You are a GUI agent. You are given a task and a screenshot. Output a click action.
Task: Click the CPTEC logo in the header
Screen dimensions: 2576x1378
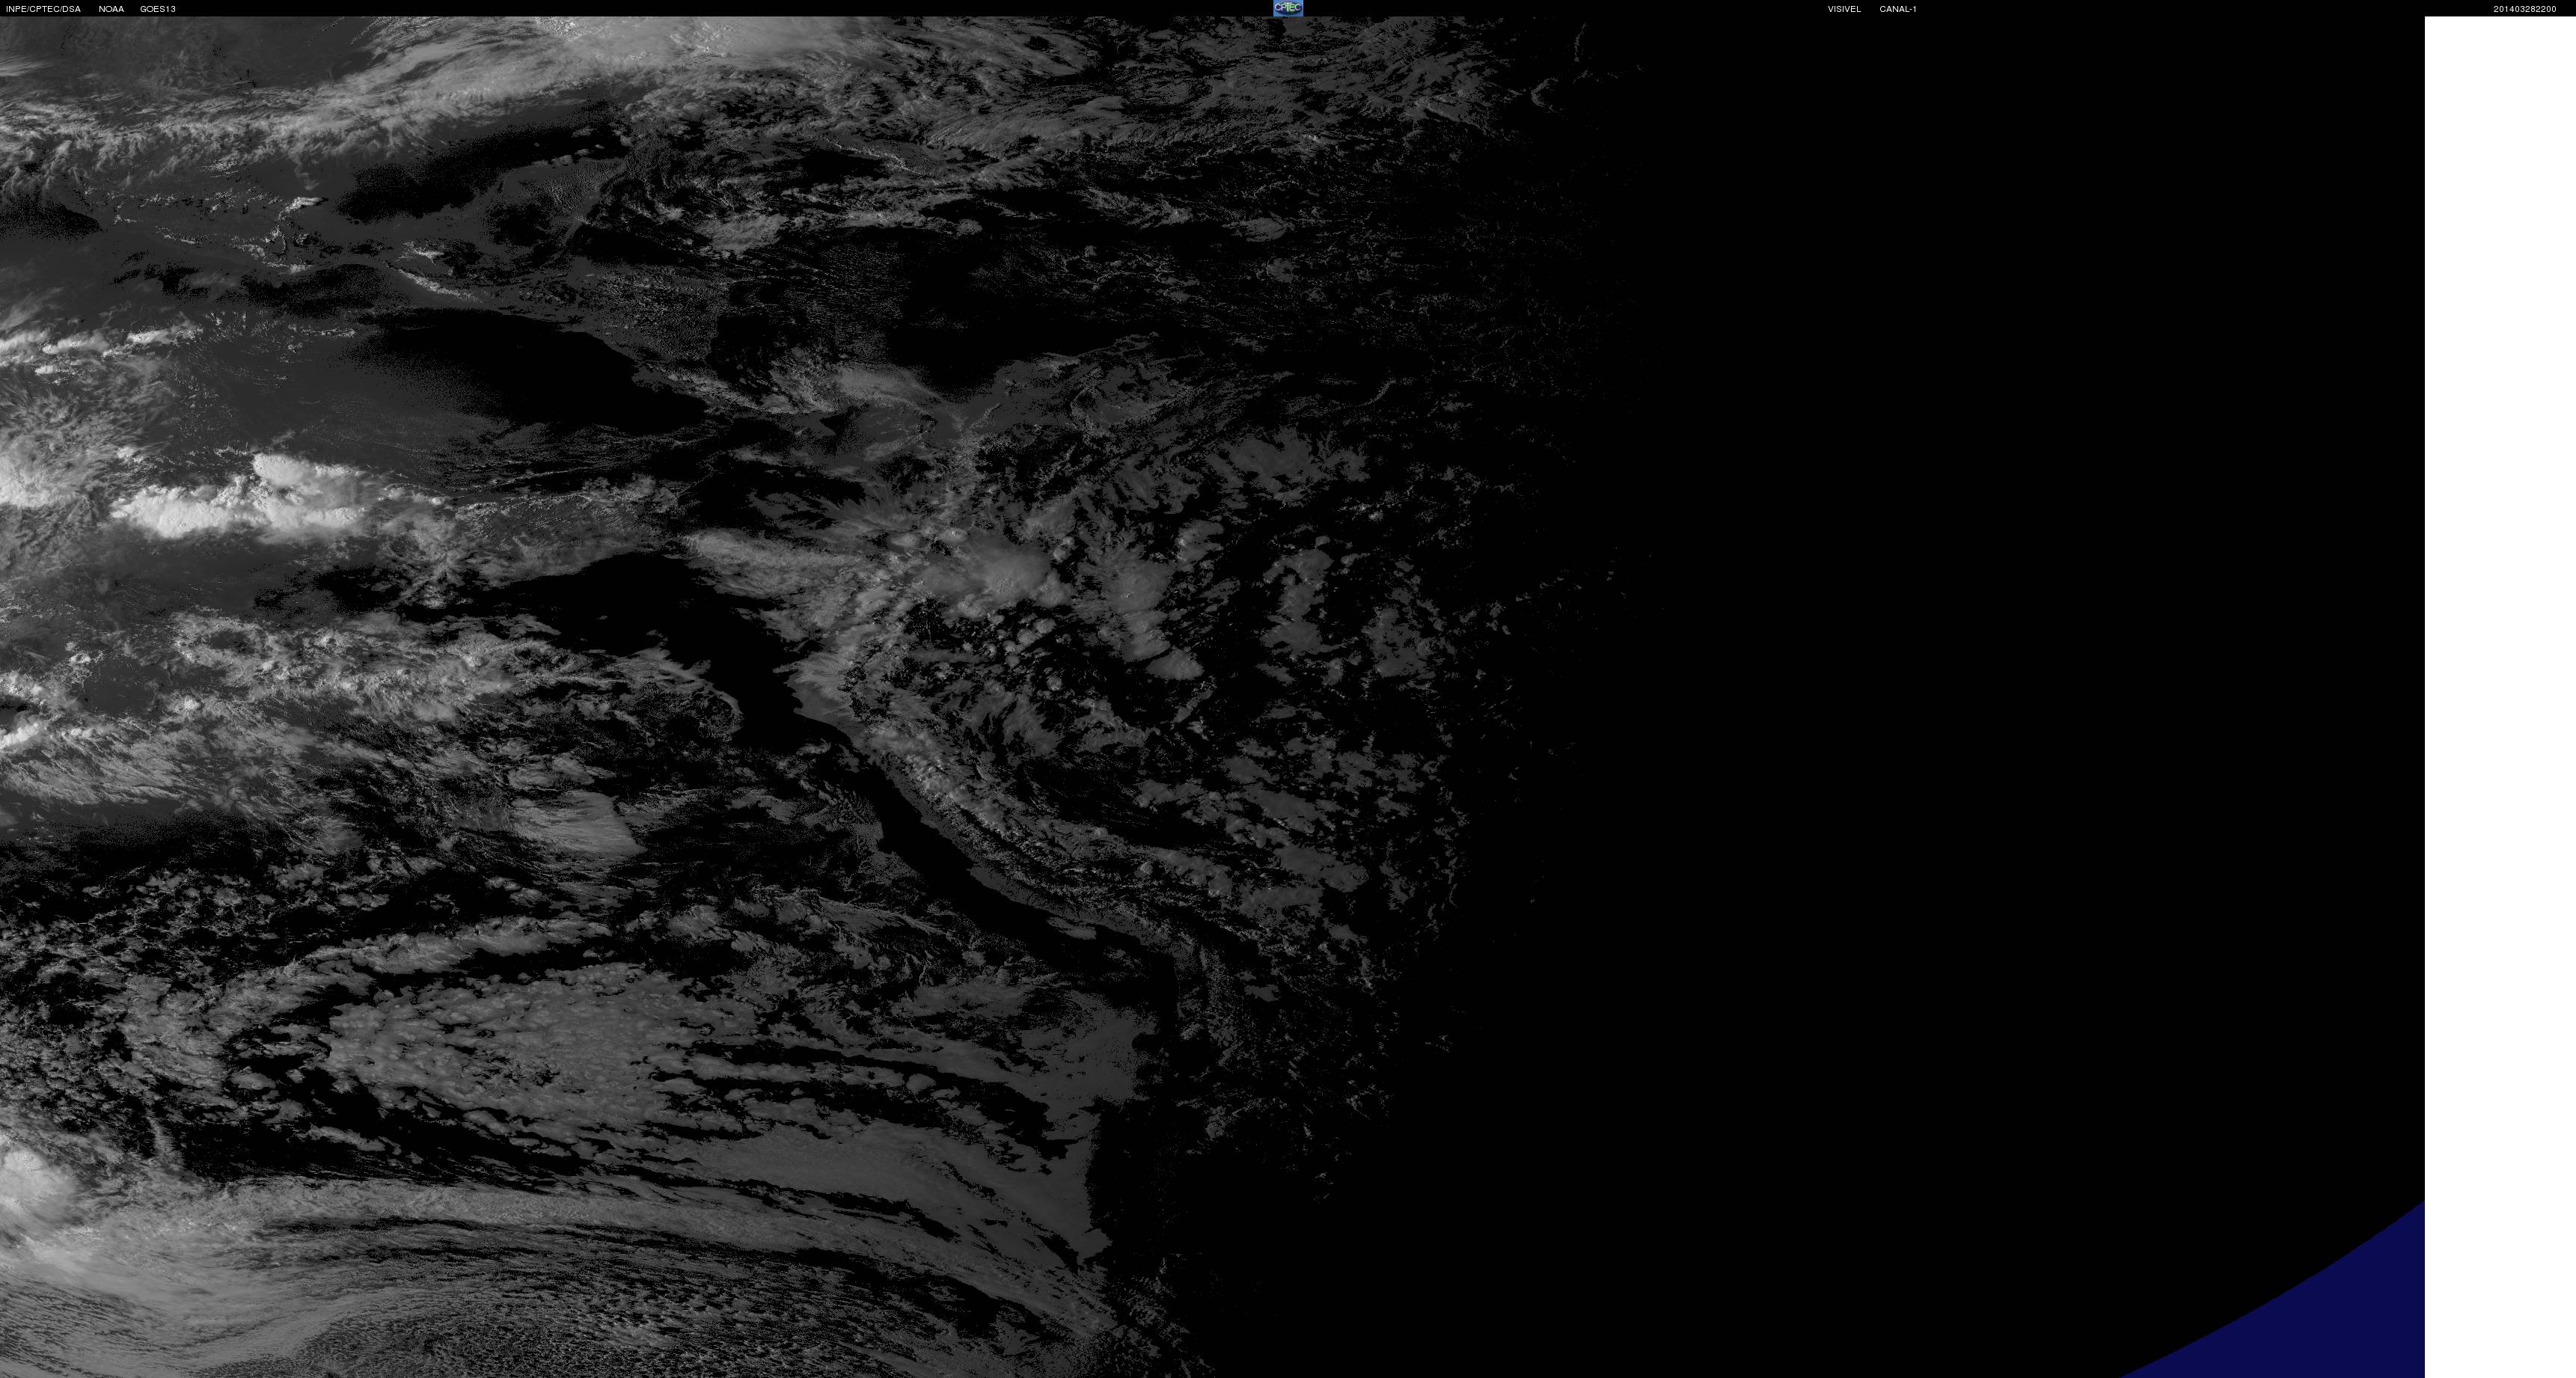(x=1288, y=8)
